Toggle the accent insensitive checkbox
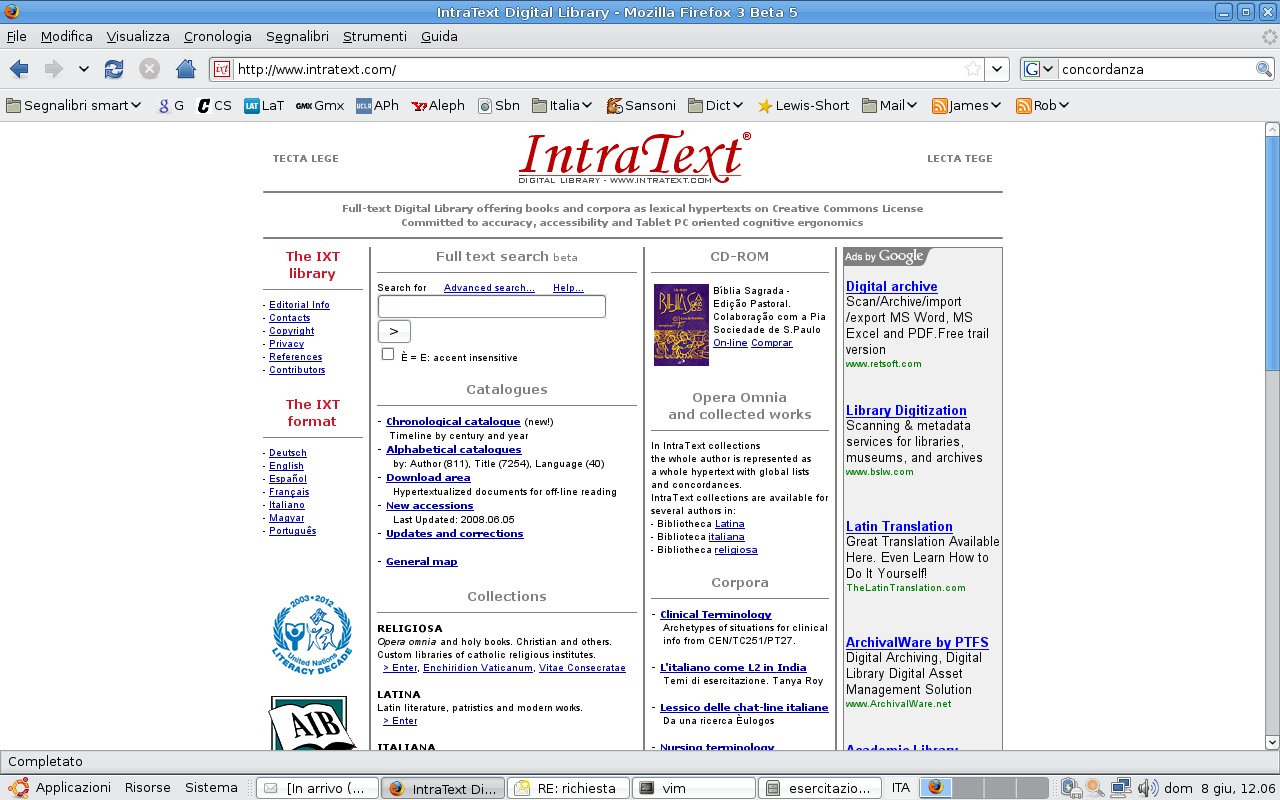This screenshot has height=800, width=1280. click(388, 354)
